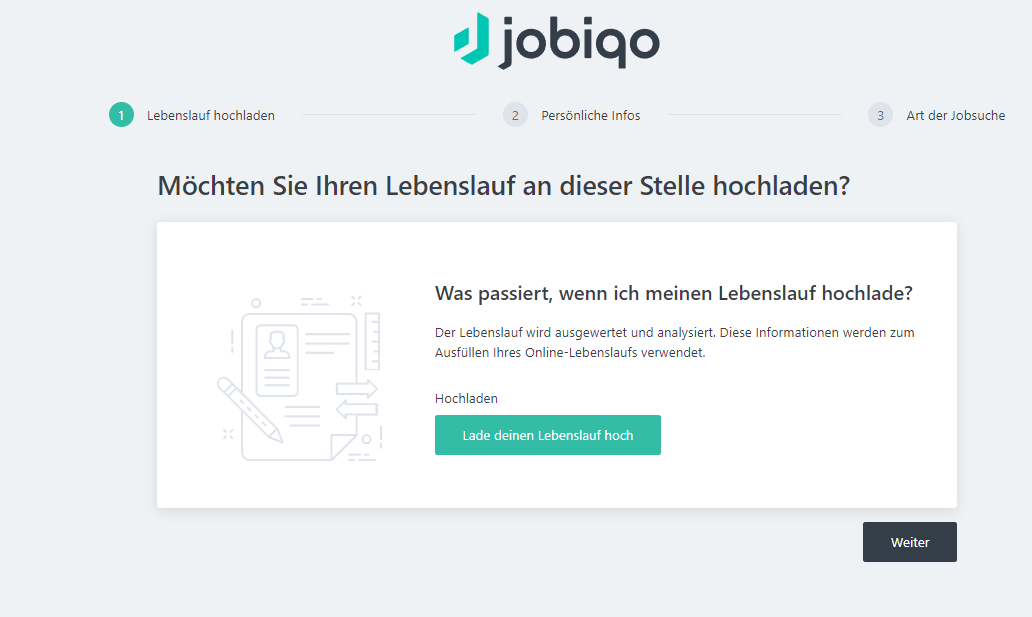Click the pencil in the résumé illustration

[x=249, y=409]
